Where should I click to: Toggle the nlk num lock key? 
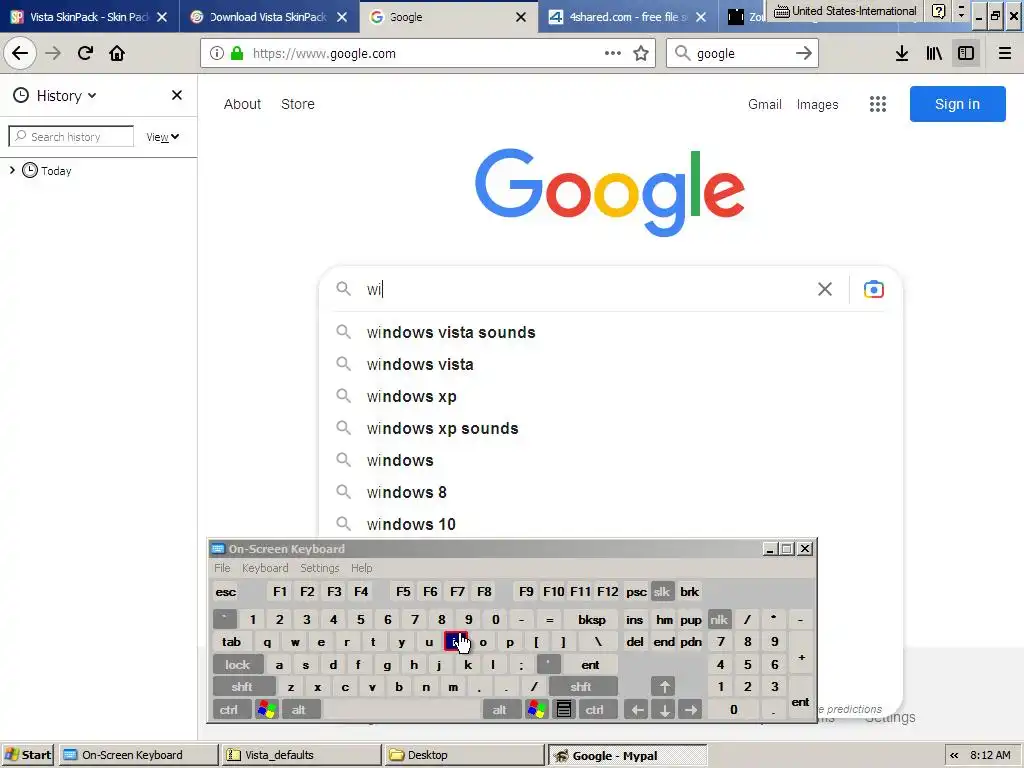(719, 620)
